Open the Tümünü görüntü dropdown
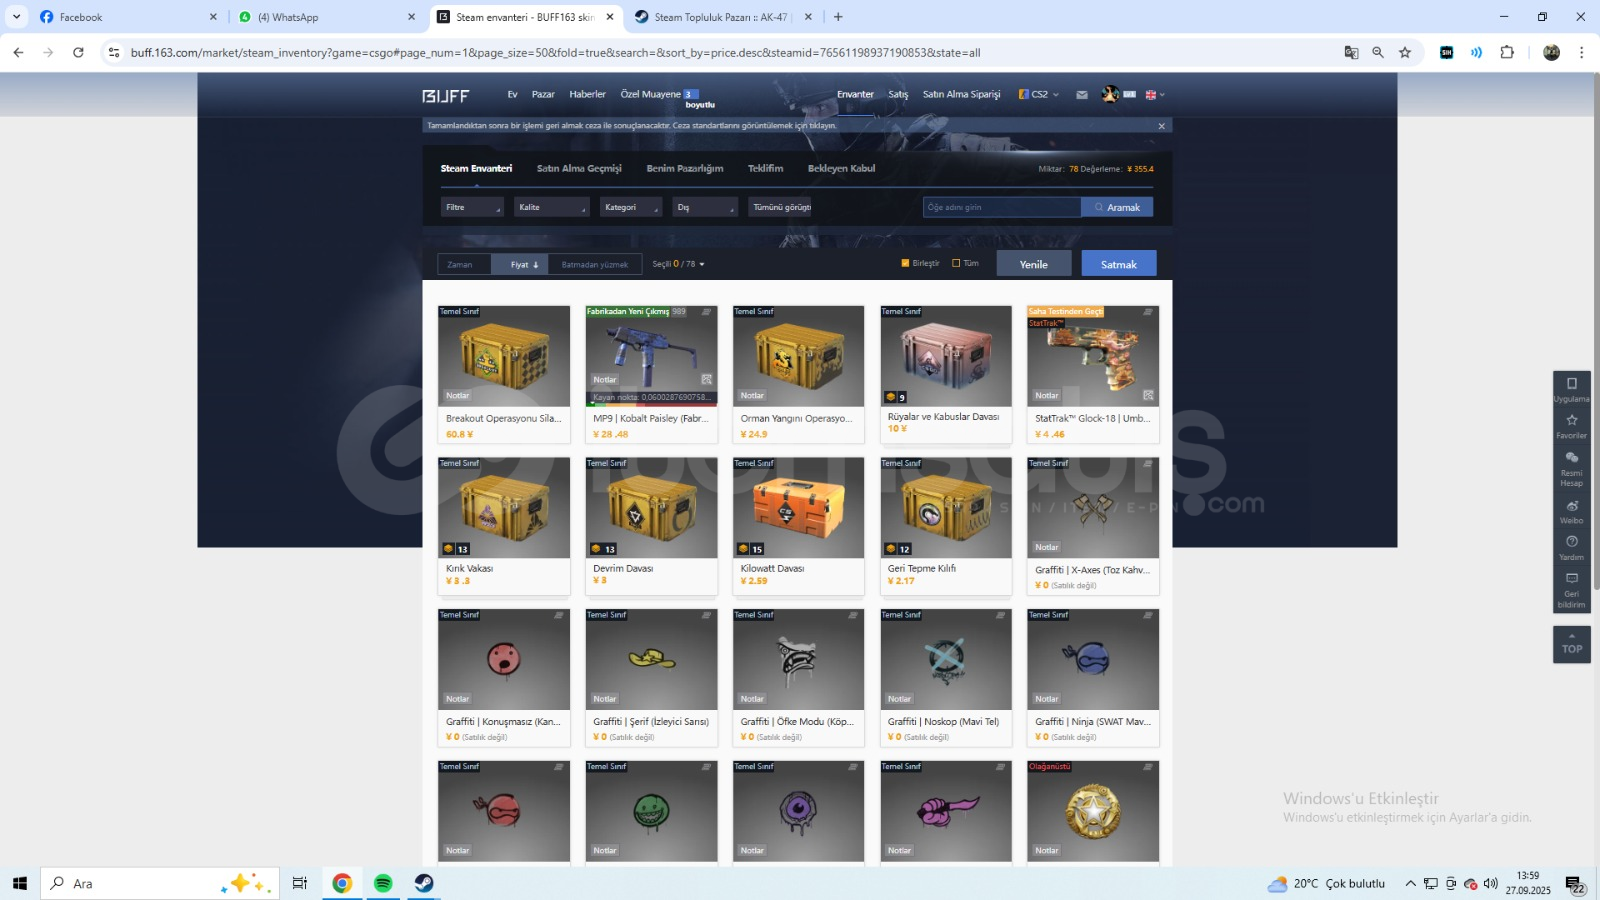 (x=780, y=207)
